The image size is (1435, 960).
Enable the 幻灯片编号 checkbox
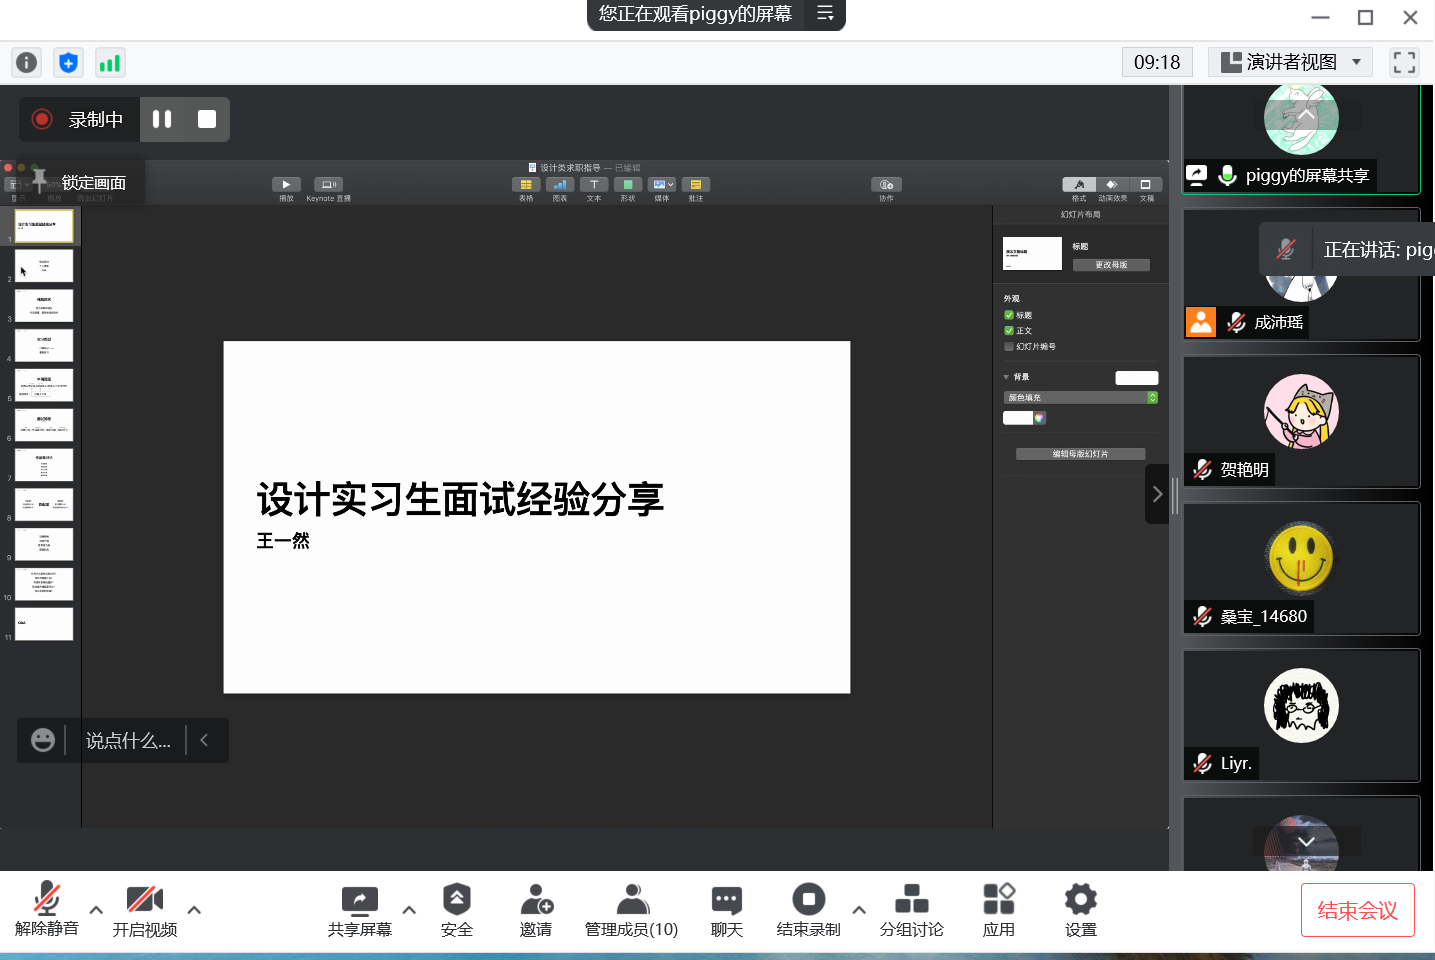(x=1008, y=346)
